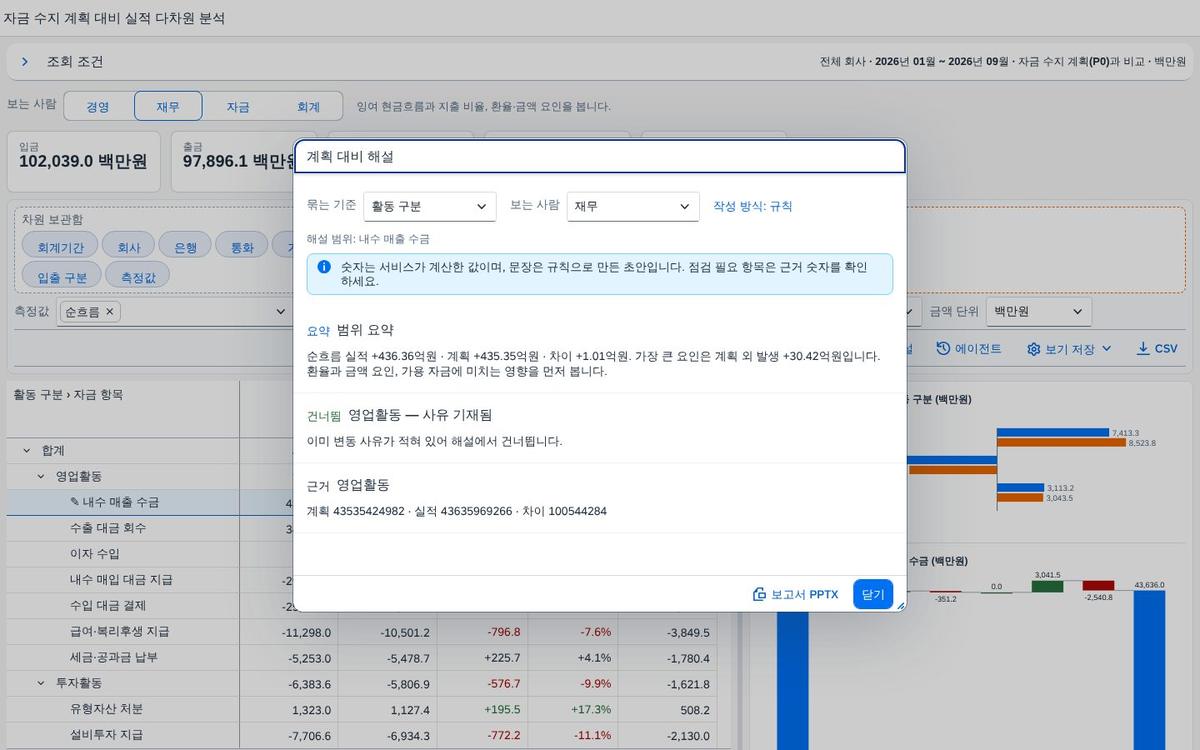Click the 입출 구분 dimension chip
This screenshot has height=750, width=1200.
click(62, 276)
